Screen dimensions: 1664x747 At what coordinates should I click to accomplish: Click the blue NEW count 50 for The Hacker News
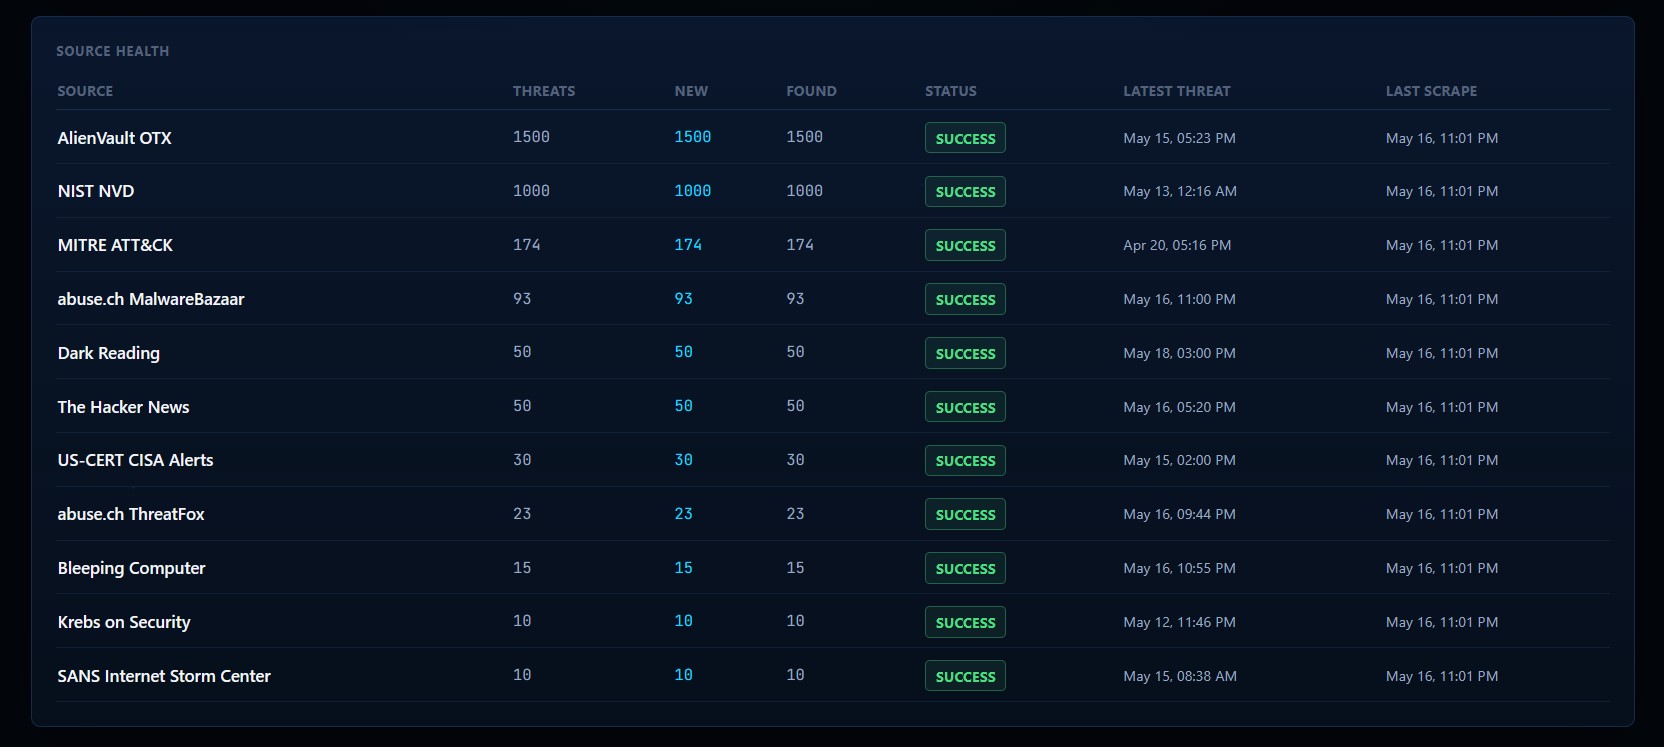683,406
